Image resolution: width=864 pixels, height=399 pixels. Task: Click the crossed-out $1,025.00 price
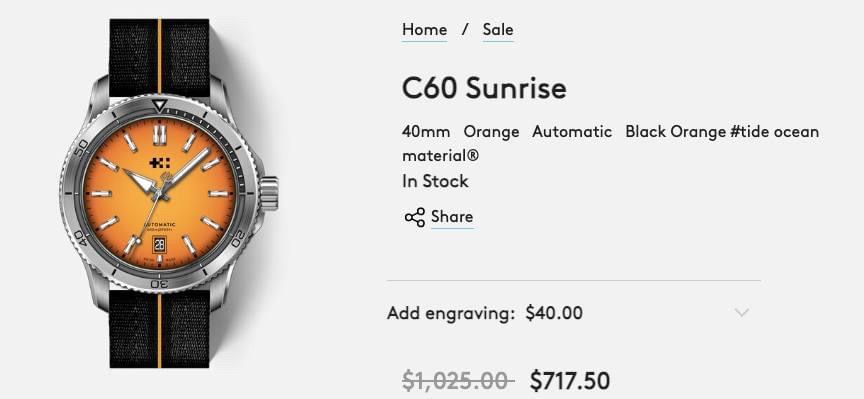point(458,381)
